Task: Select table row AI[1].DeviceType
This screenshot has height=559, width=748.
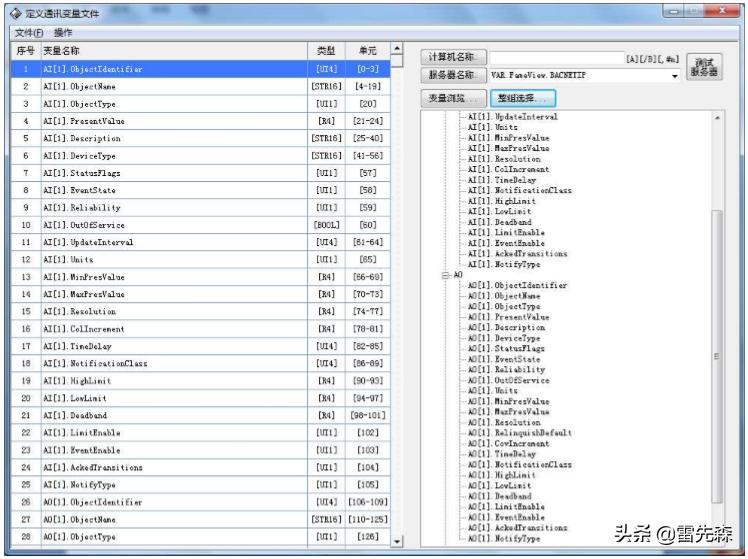Action: point(200,156)
